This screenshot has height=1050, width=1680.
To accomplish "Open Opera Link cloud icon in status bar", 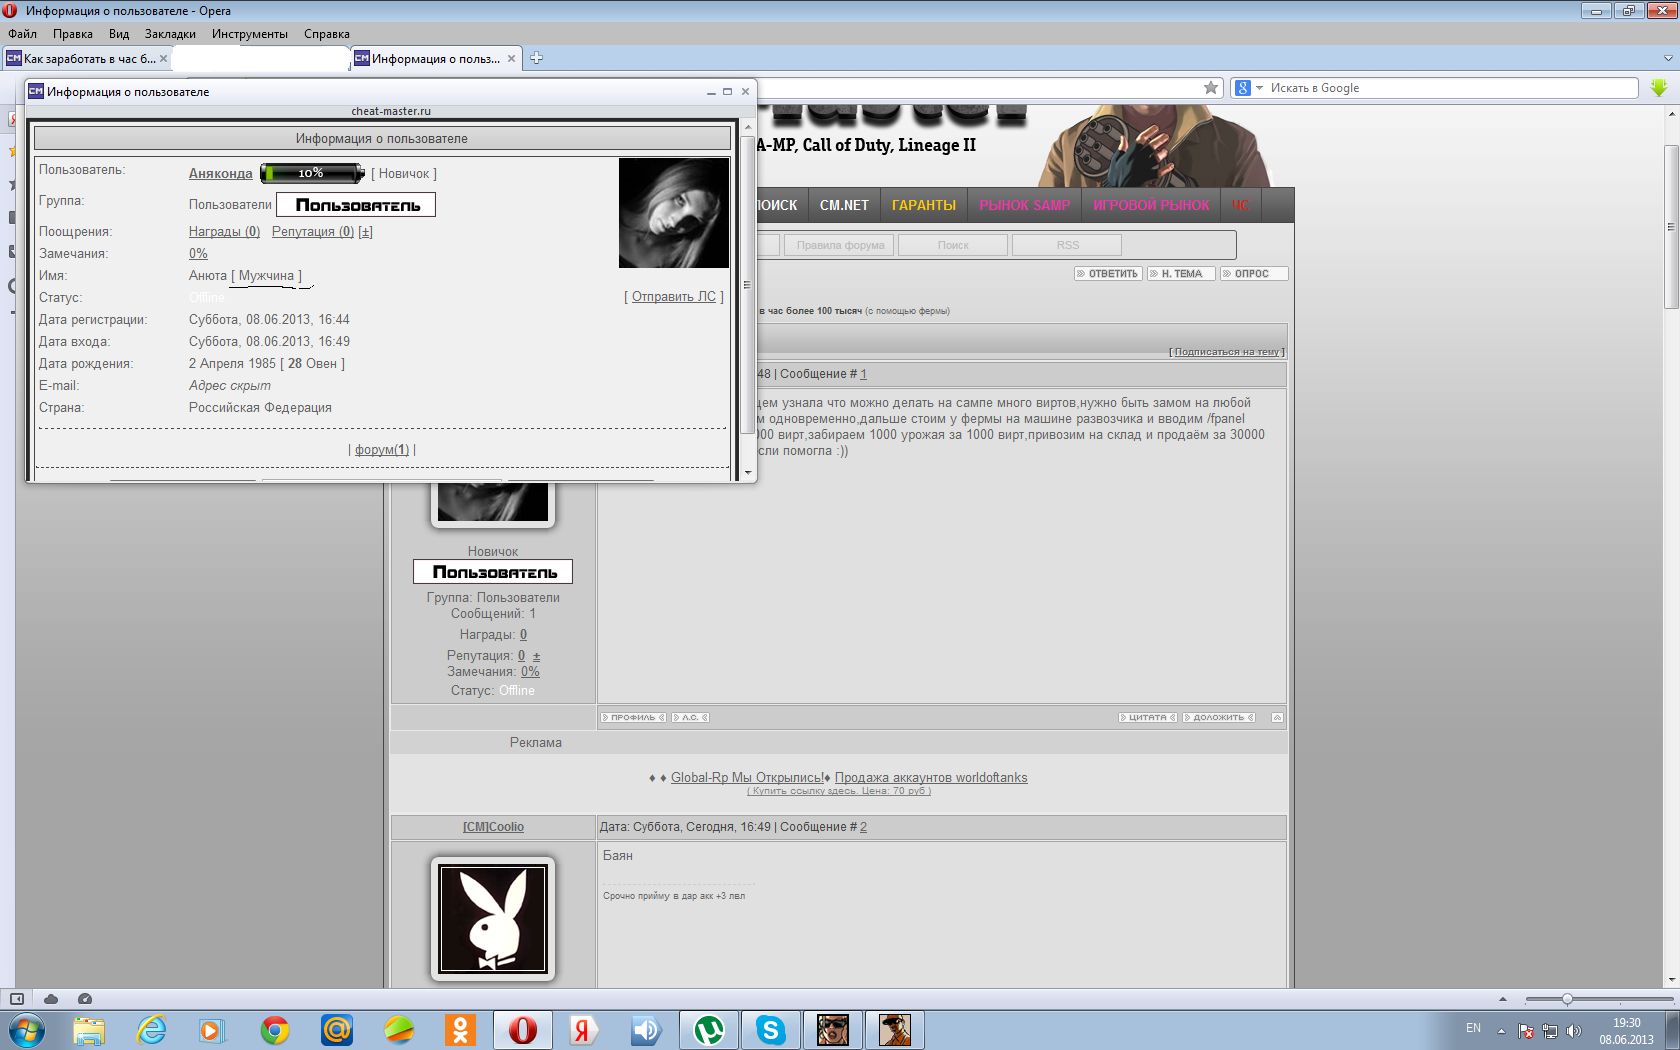I will tap(51, 999).
